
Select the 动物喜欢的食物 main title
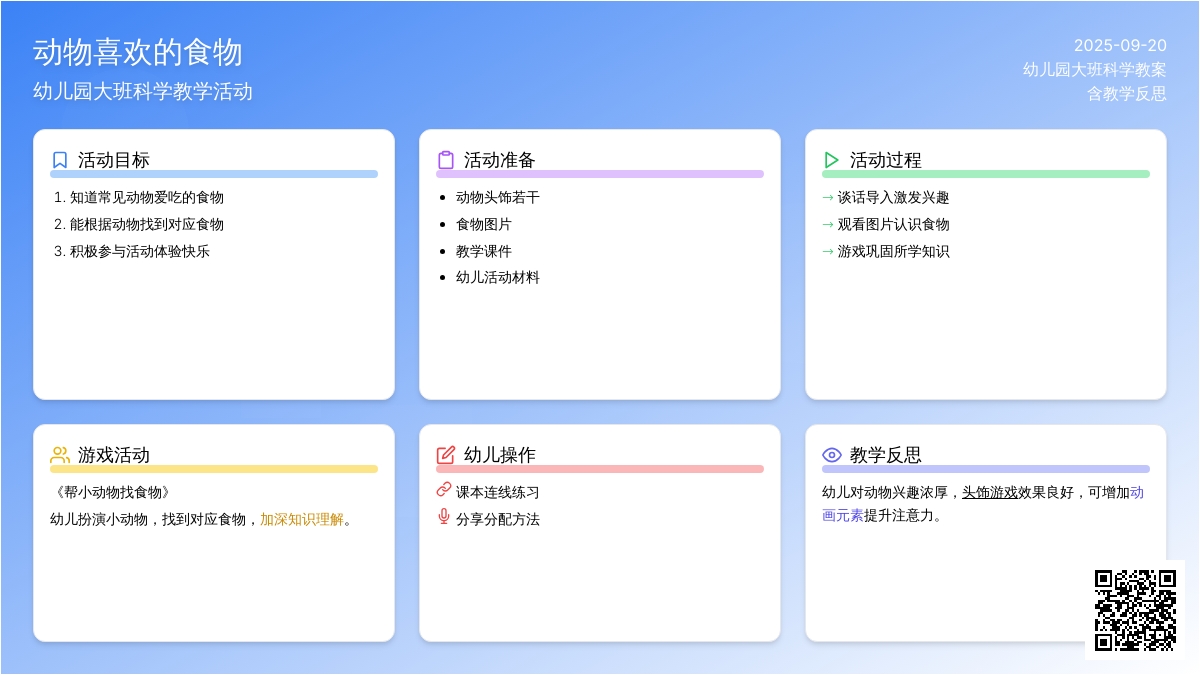click(x=138, y=52)
